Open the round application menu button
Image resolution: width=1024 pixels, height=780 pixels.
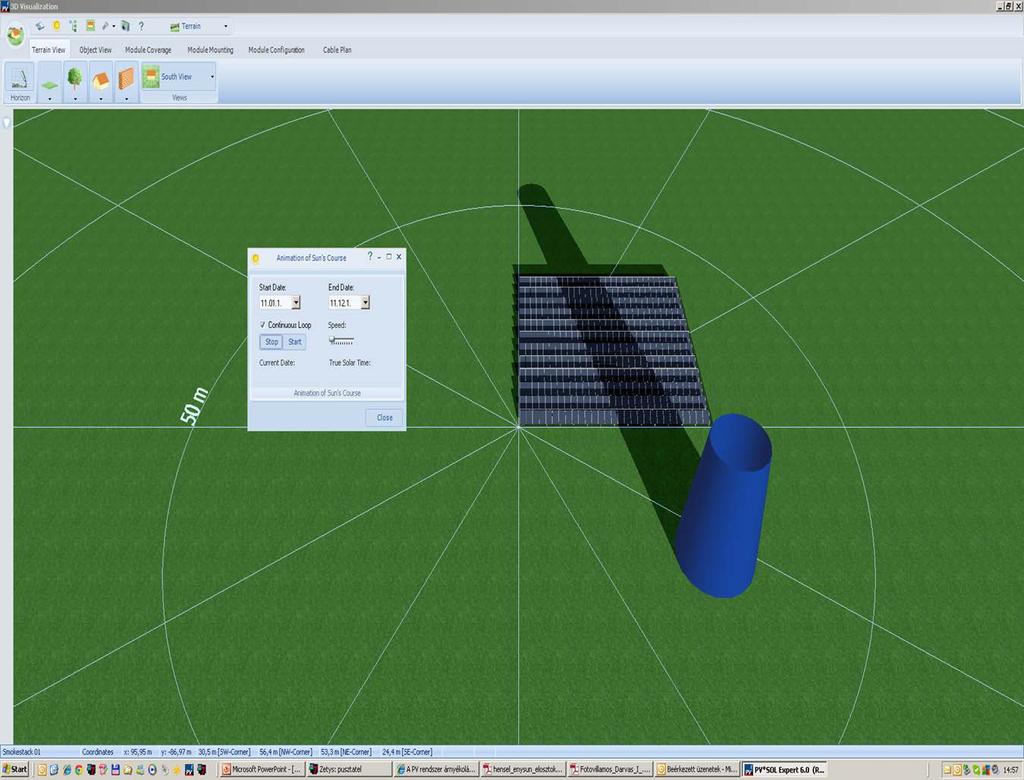[x=15, y=33]
